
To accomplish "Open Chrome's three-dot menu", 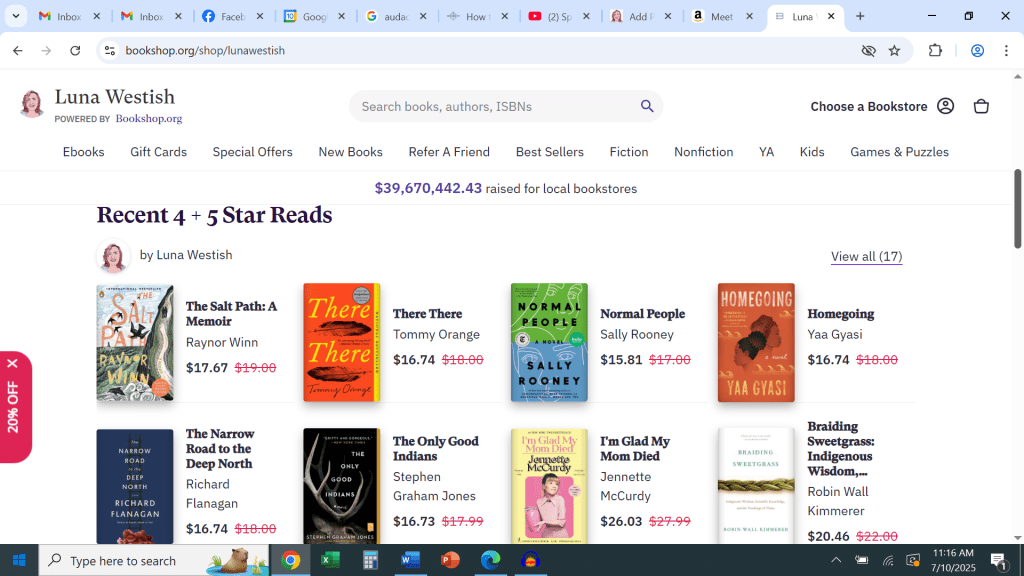I will 1006,51.
